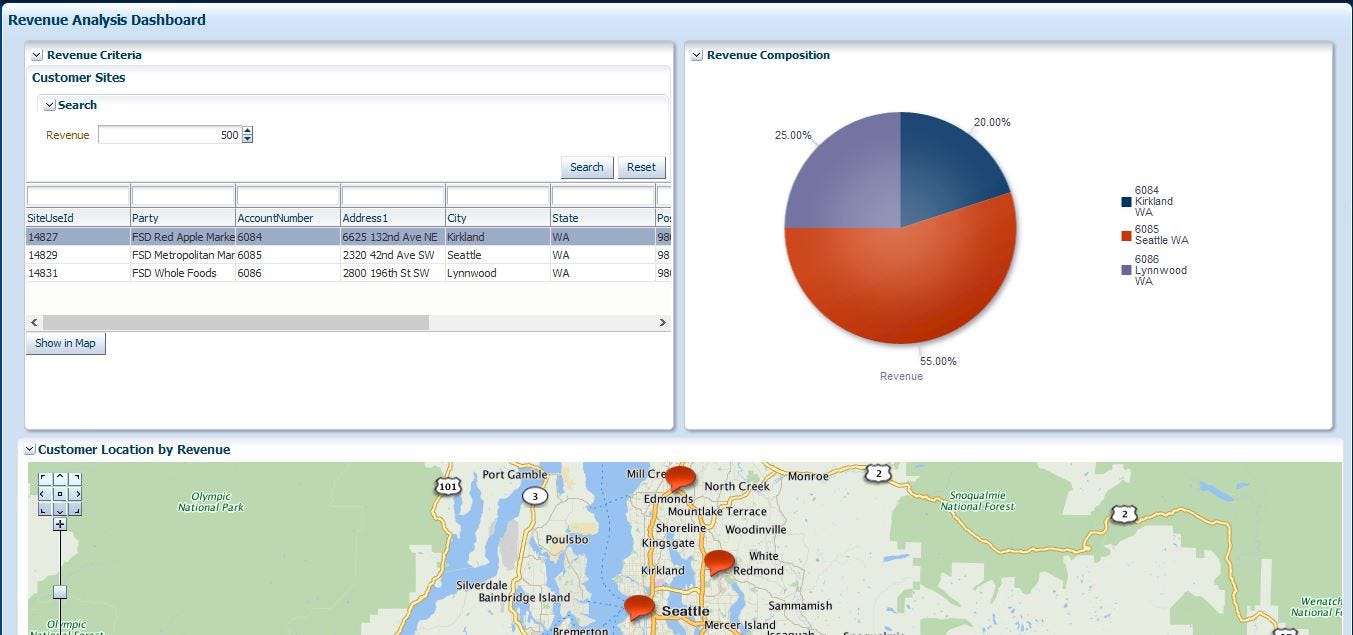Collapse the Search section
This screenshot has width=1353, height=635.
click(x=49, y=105)
